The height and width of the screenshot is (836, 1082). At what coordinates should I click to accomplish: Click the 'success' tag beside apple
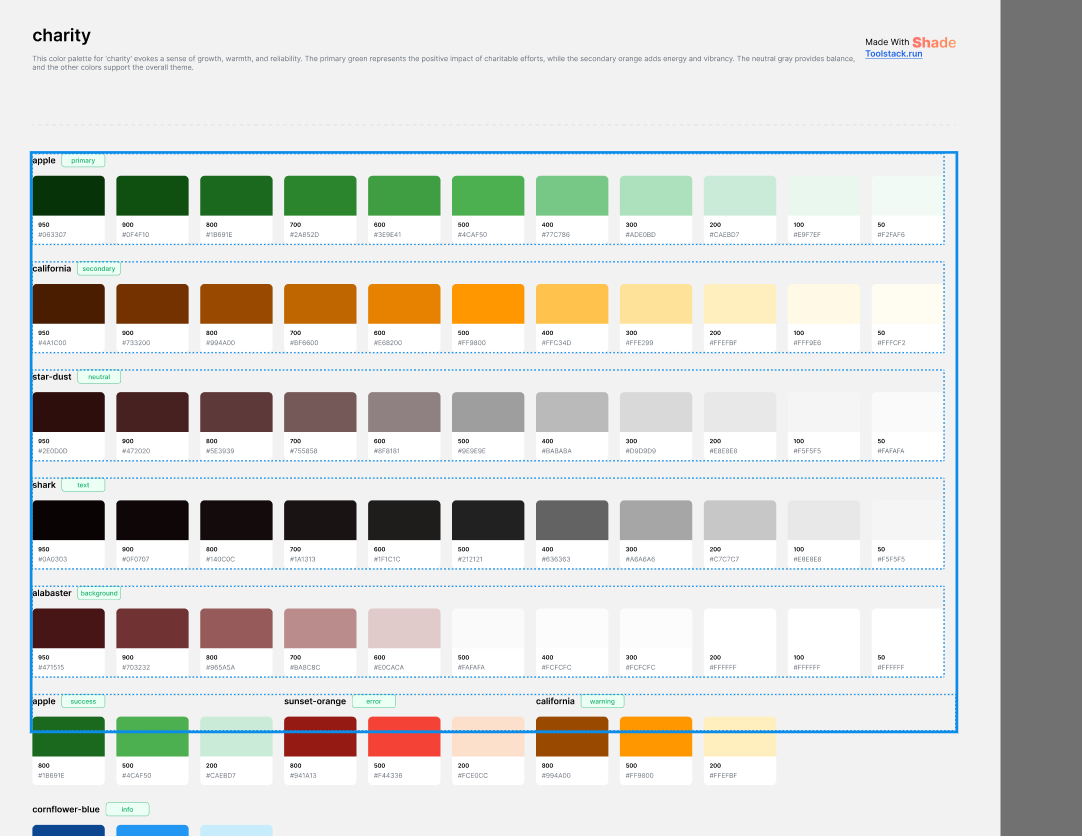(83, 701)
